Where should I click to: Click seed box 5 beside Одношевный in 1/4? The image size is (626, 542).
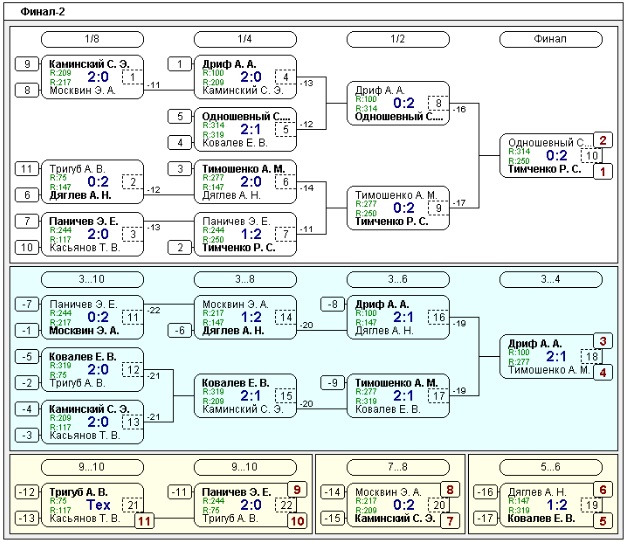(180, 117)
